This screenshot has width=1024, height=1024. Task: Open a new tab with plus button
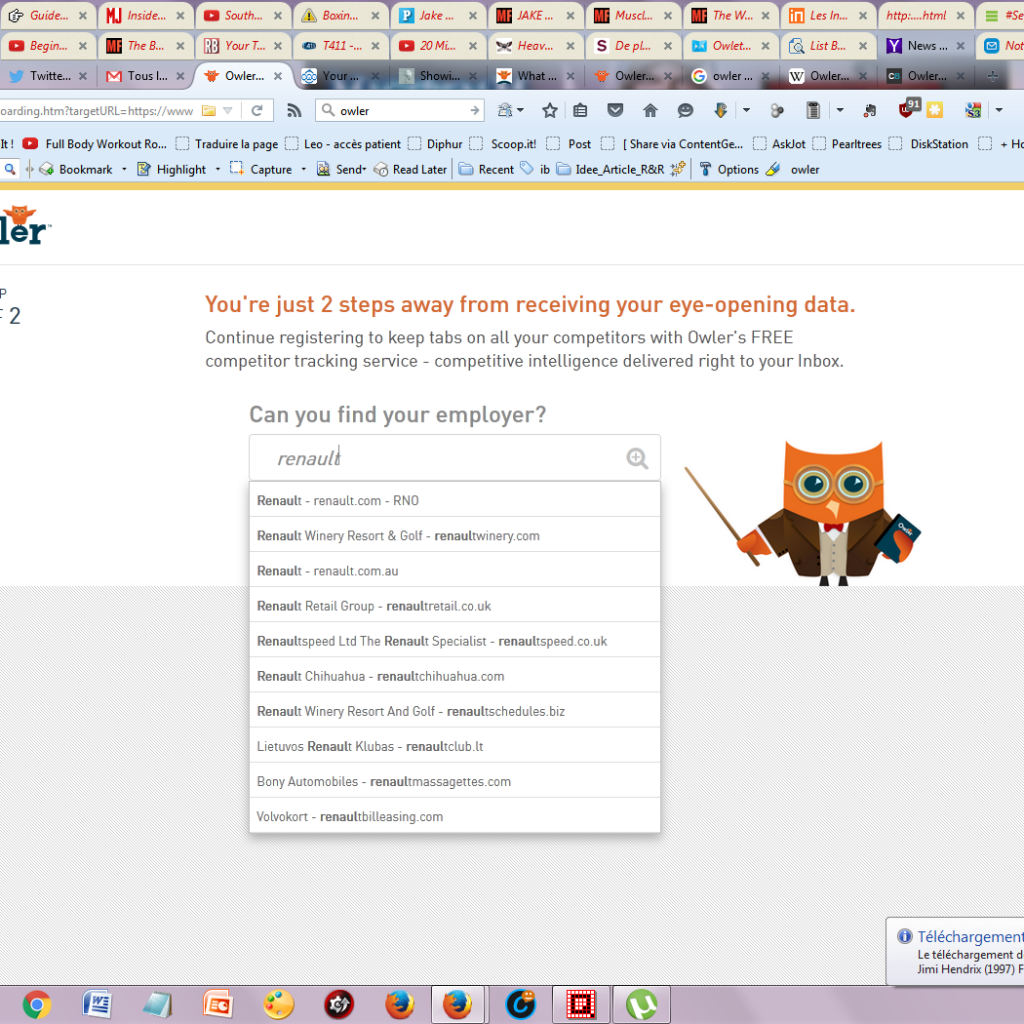(992, 76)
